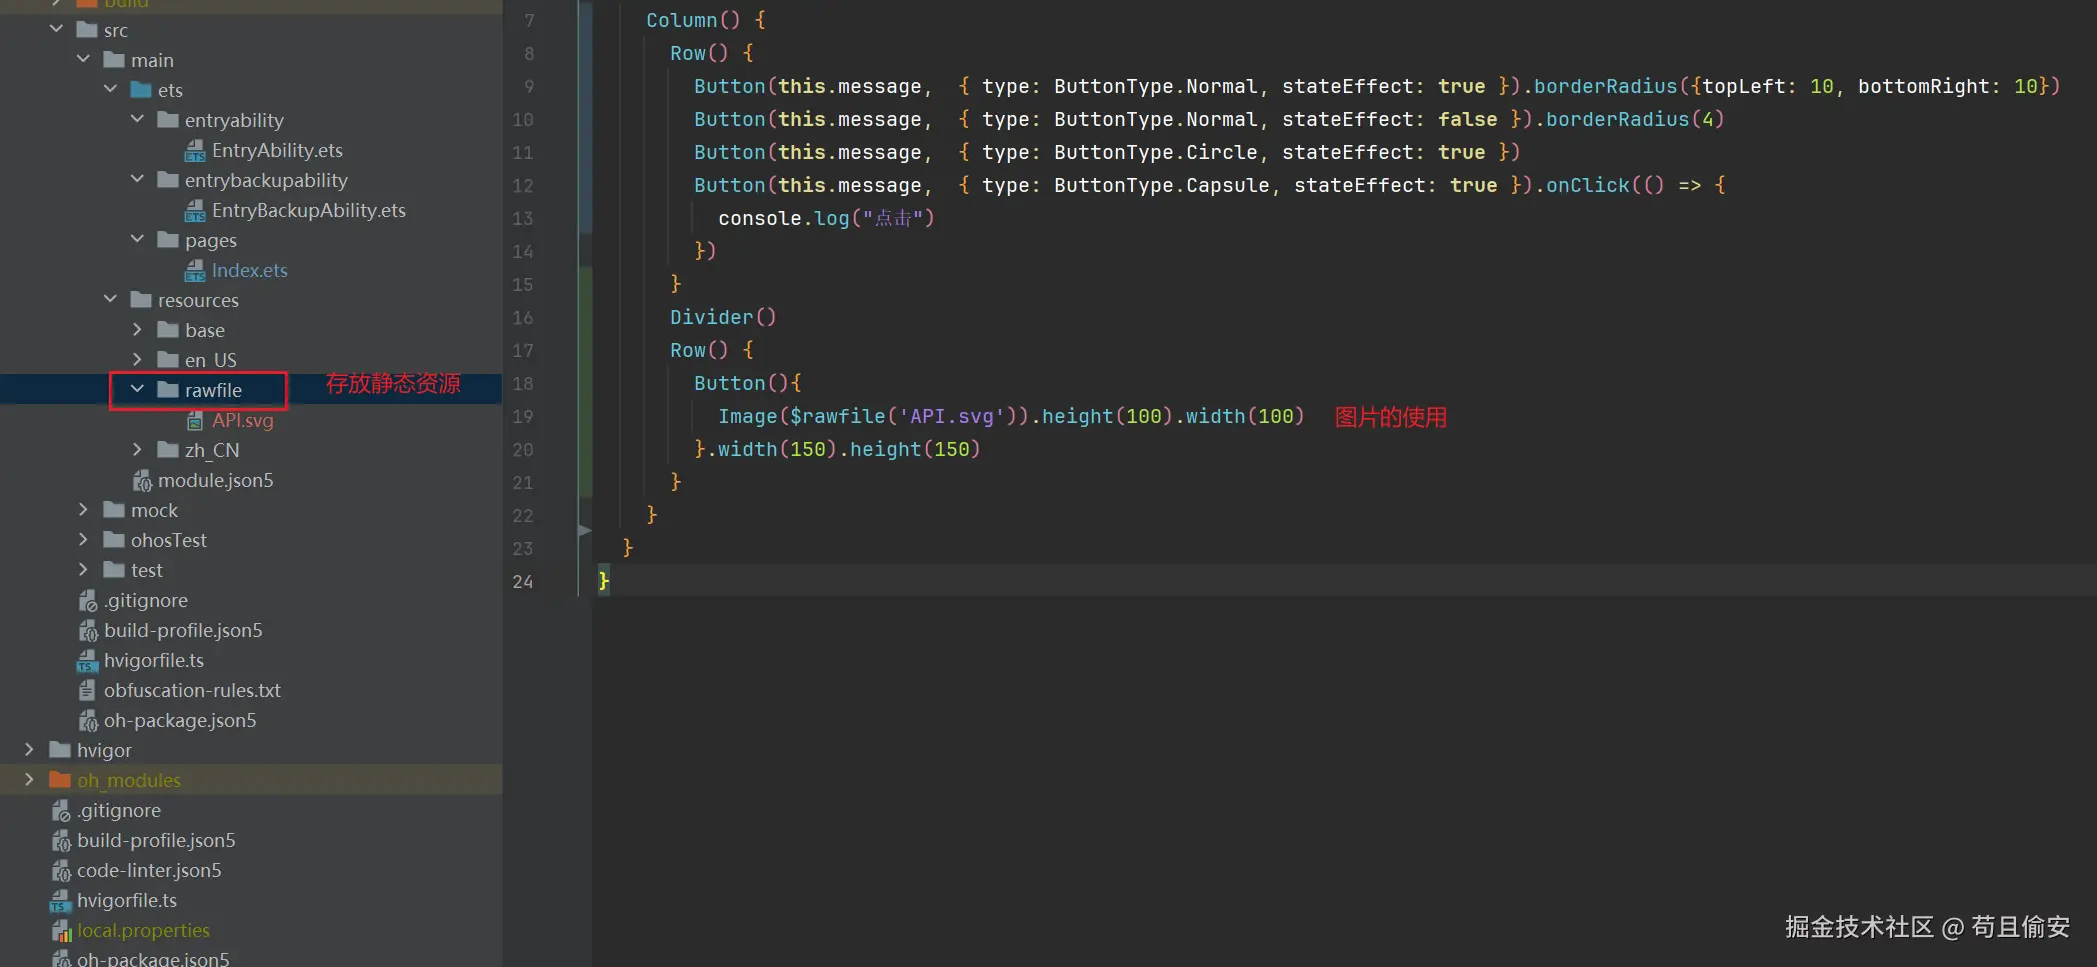
Task: Collapse the rawfile folder chevron
Action: point(137,389)
